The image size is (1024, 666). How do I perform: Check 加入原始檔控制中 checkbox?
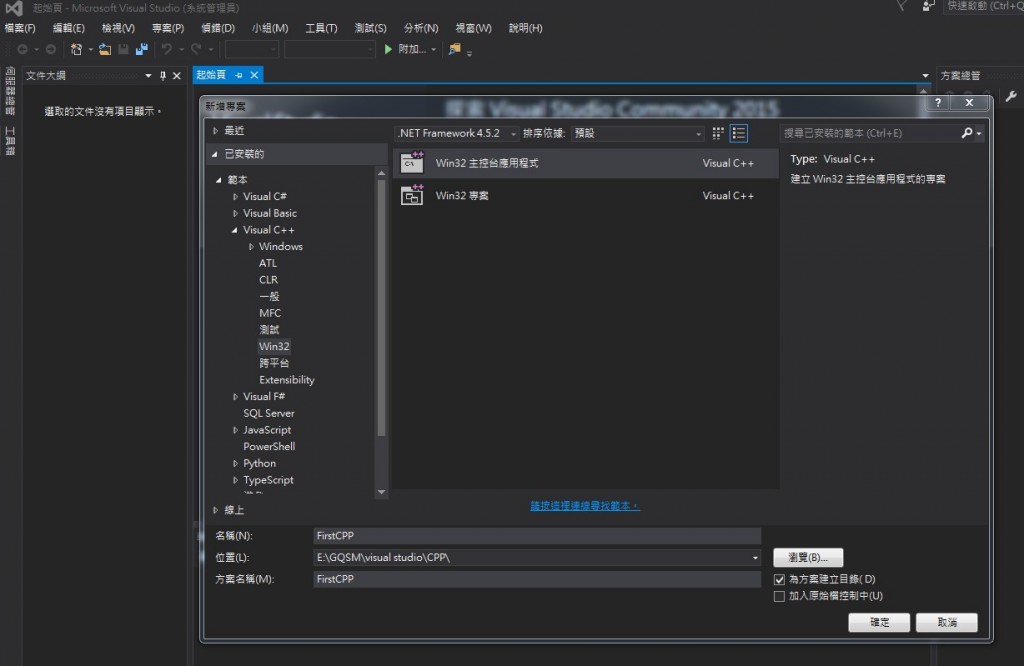(x=779, y=596)
